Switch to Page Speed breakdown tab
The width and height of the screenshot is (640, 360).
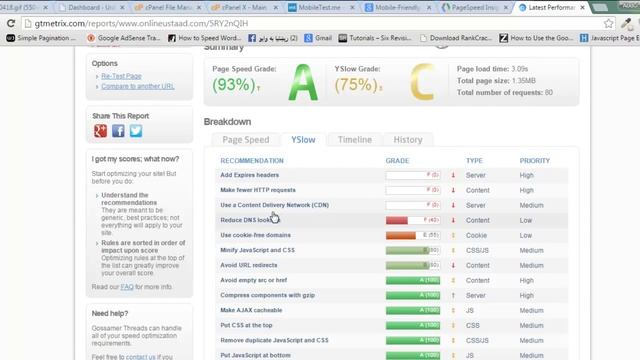[246, 140]
